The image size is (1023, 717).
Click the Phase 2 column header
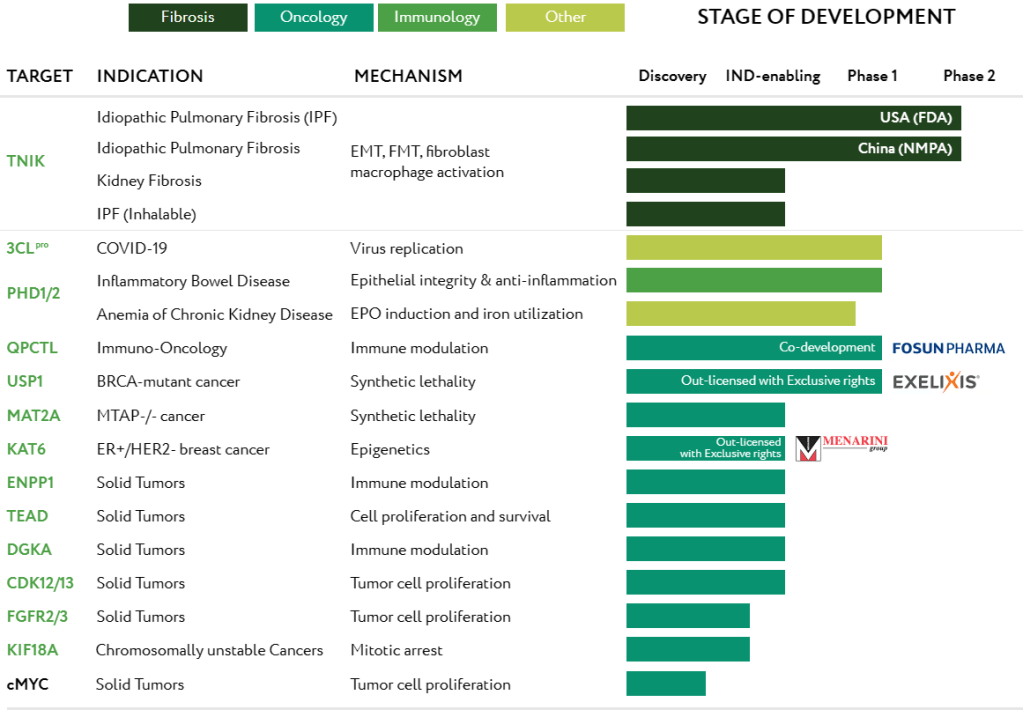pyautogui.click(x=968, y=75)
